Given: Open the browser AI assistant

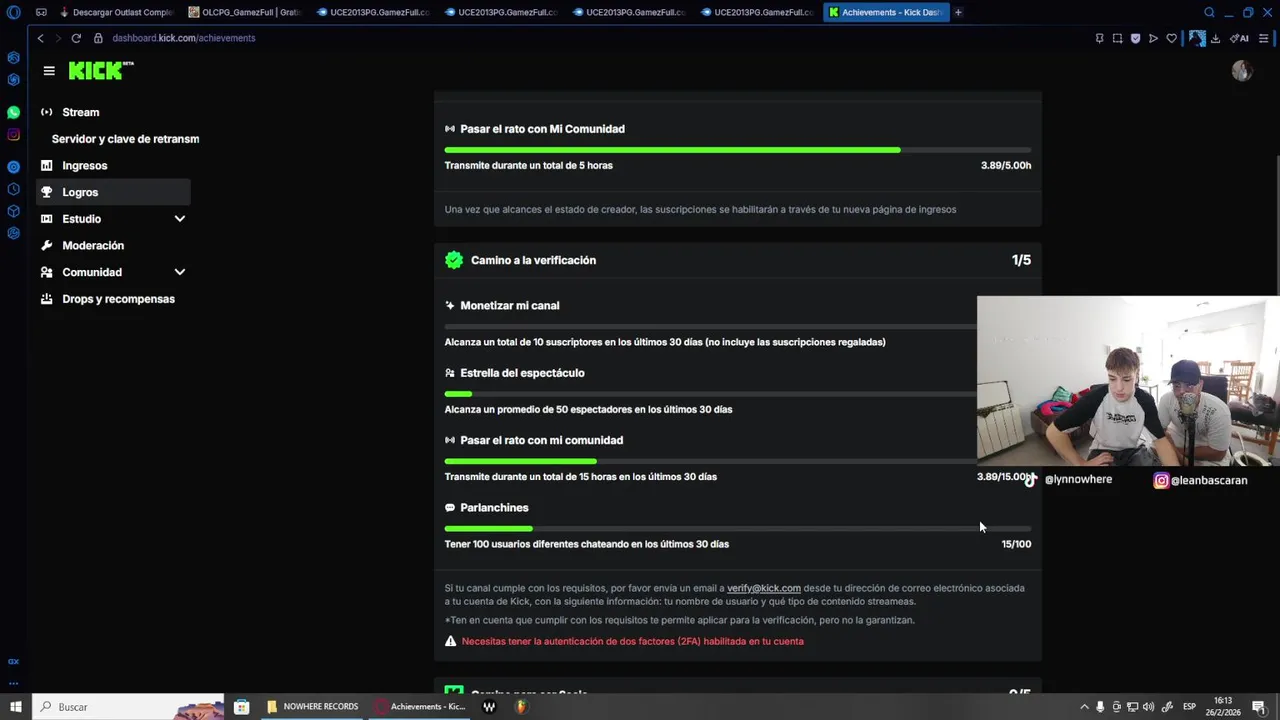Looking at the screenshot, I should tap(1239, 38).
